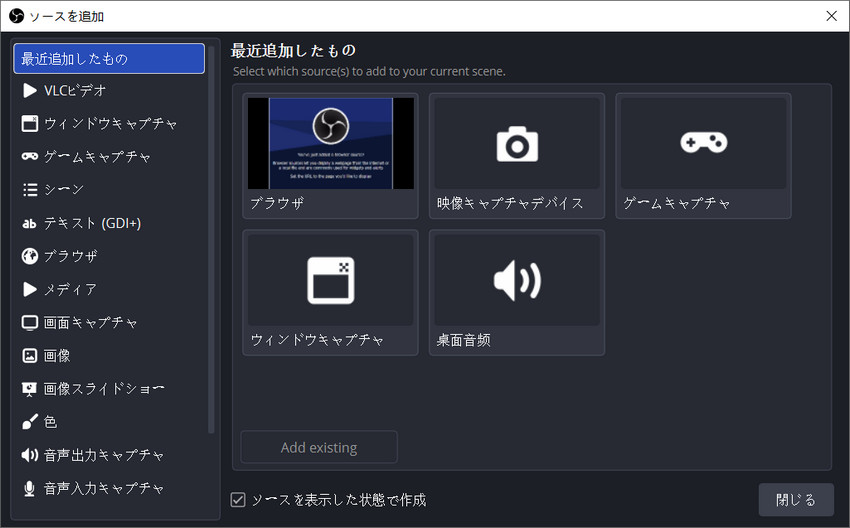Screen dimensions: 850x528
Task: Click the 音声出力キャプチャ speaker icon
Action: coord(30,455)
